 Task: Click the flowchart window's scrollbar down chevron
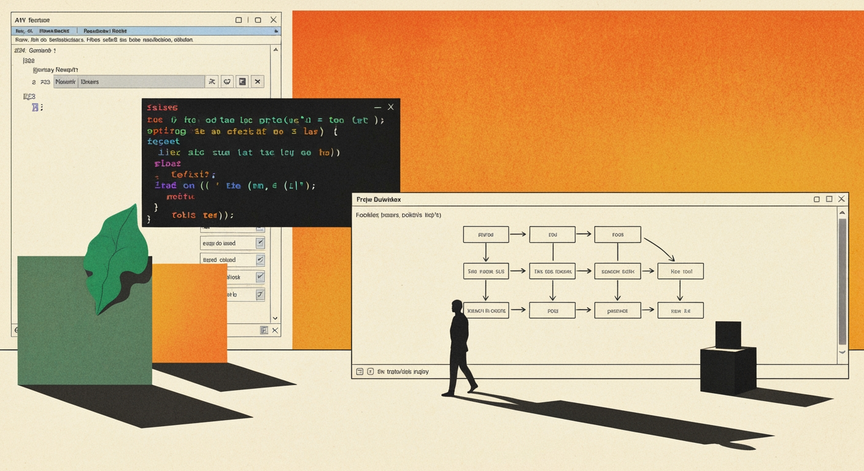coord(842,352)
